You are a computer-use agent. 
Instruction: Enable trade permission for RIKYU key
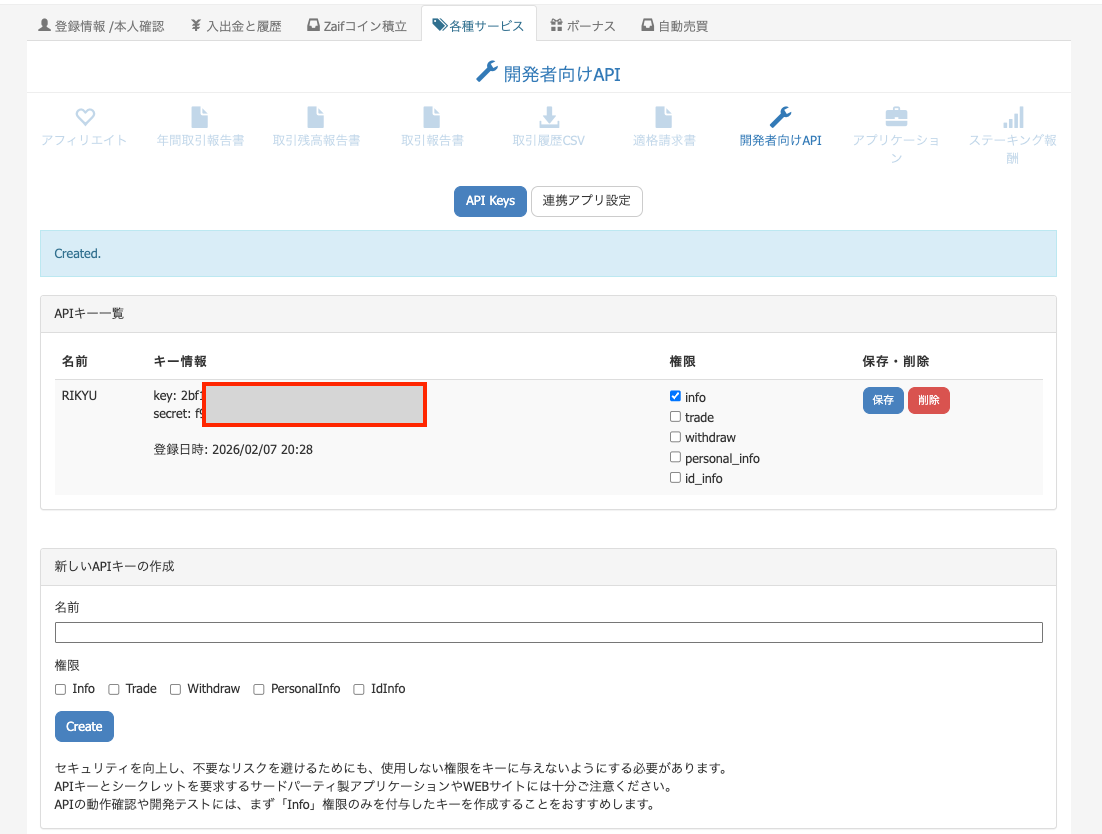(x=676, y=417)
